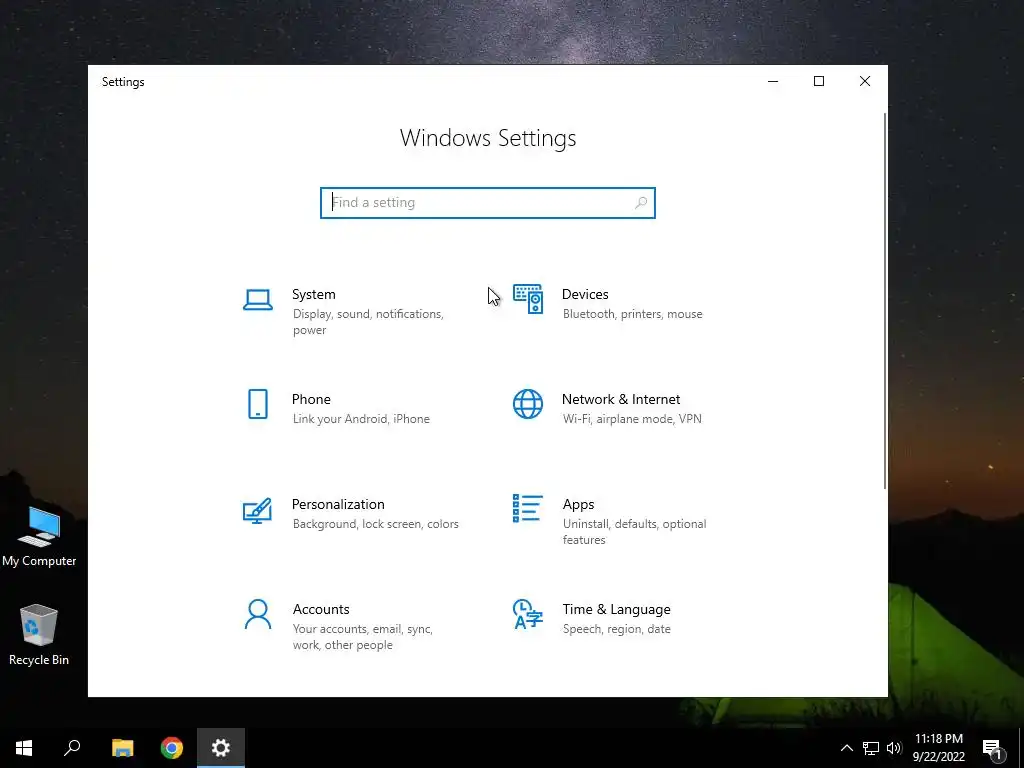Select the Recycle Bin desktop icon
The image size is (1024, 768).
point(39,635)
